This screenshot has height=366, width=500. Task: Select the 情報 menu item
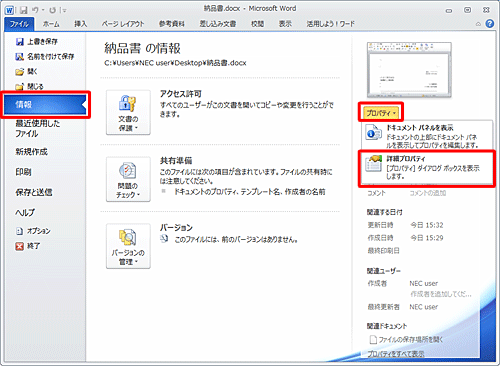[45, 105]
